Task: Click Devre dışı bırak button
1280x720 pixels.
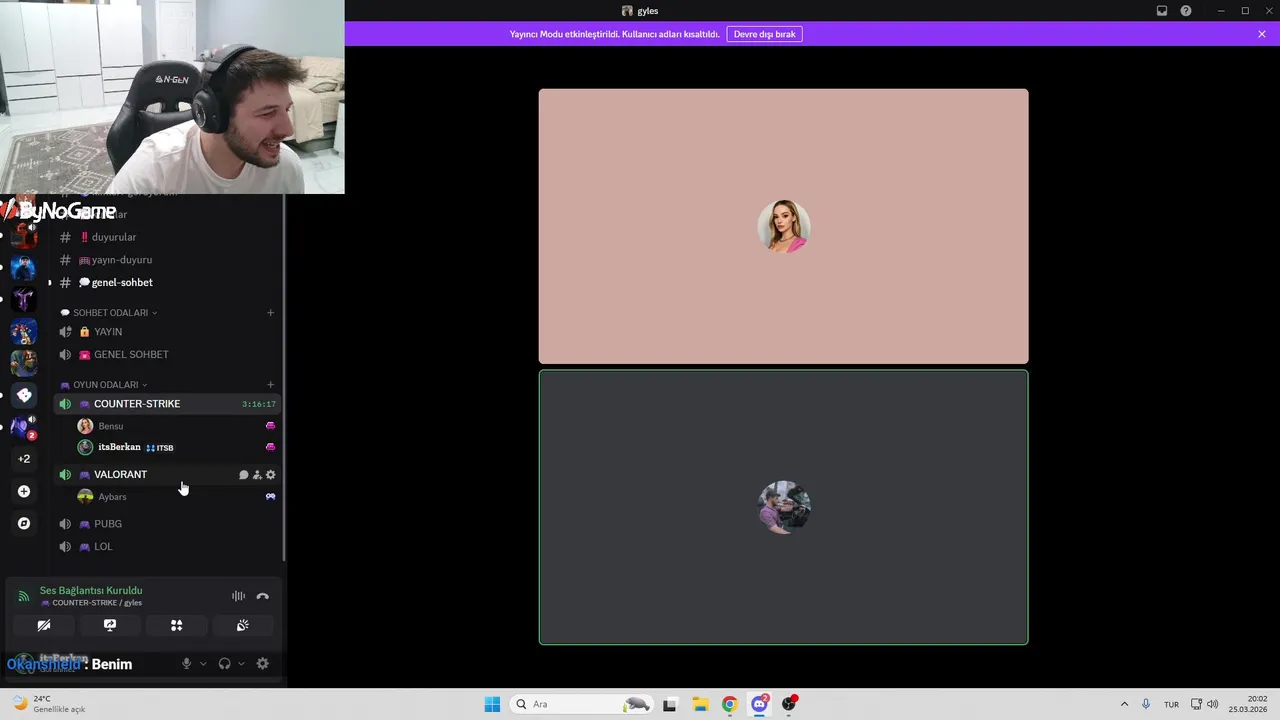Action: point(764,34)
